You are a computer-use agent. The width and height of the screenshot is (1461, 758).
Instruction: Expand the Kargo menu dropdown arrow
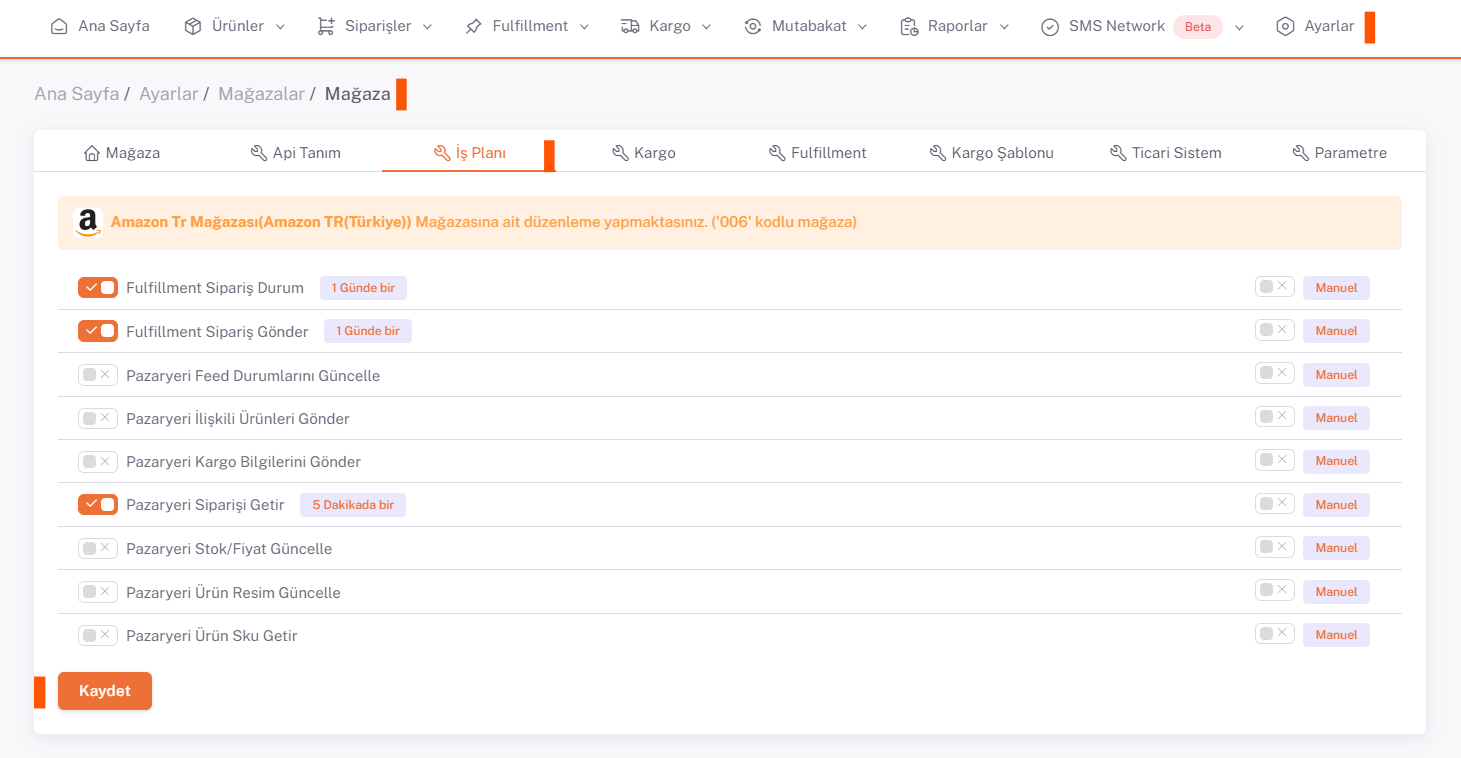(x=707, y=27)
